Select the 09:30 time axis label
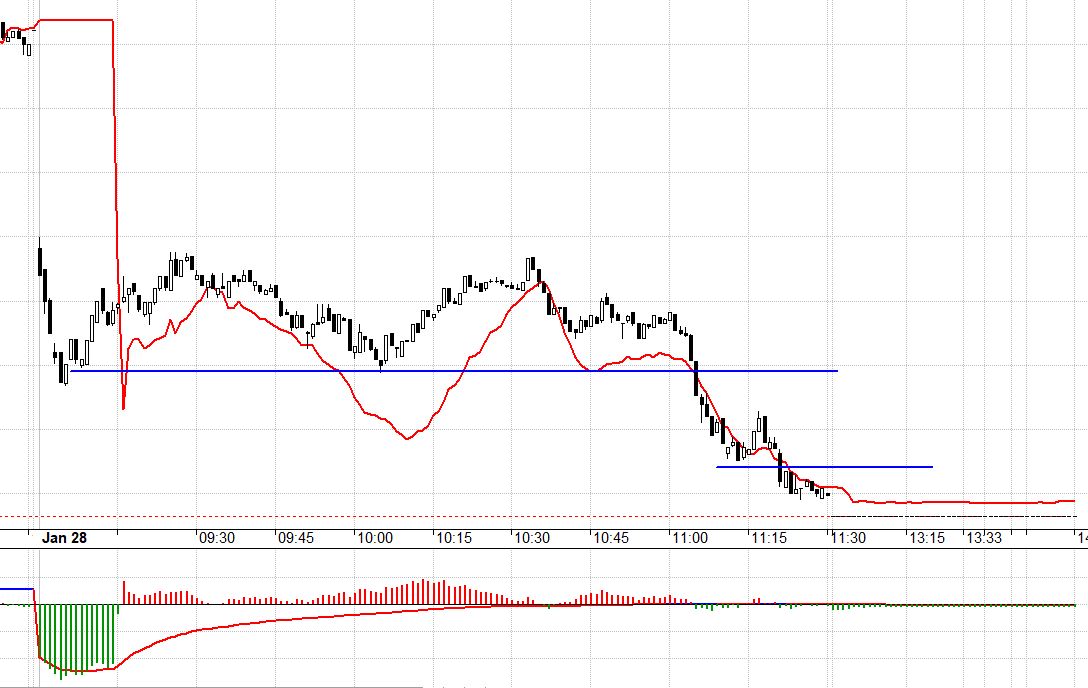The height and width of the screenshot is (688, 1088). [217, 537]
